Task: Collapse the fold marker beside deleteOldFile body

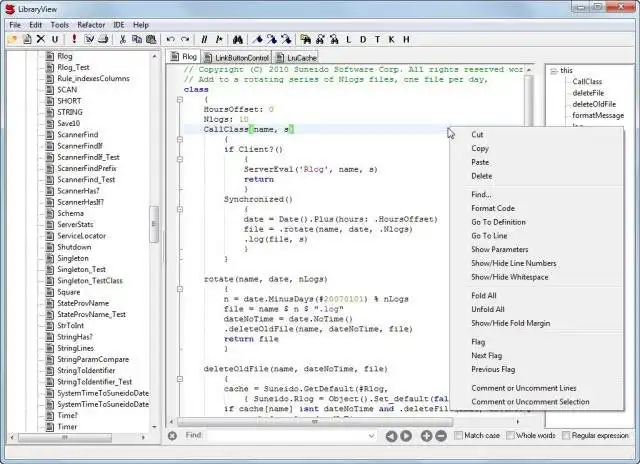Action: 180,379
